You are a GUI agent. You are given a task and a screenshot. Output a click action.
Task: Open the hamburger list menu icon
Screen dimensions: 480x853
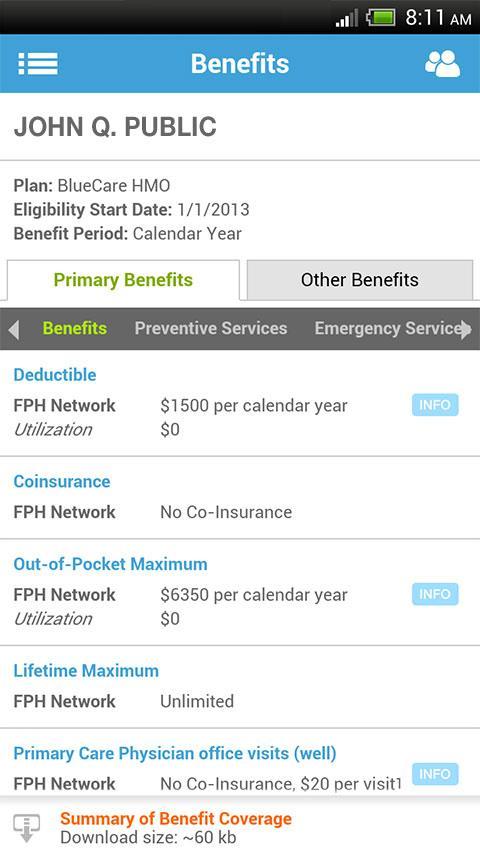(x=38, y=64)
